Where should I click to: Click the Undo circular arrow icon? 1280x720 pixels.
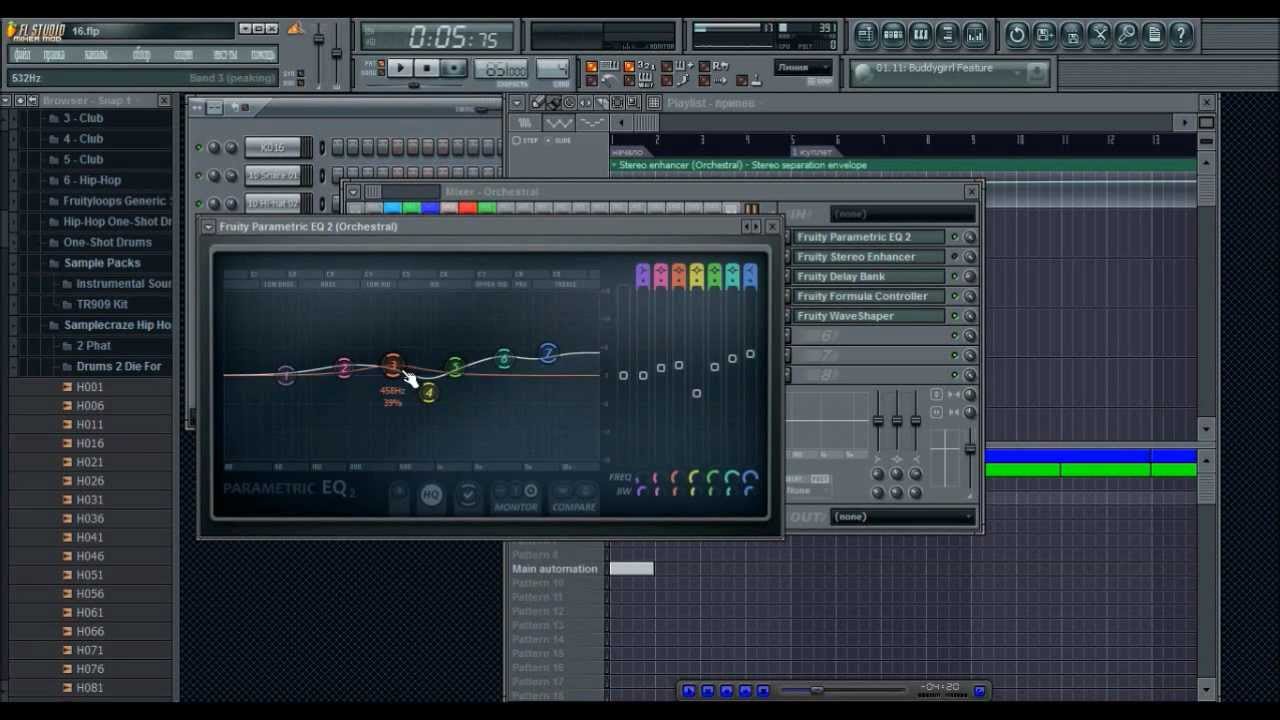pyautogui.click(x=1017, y=35)
